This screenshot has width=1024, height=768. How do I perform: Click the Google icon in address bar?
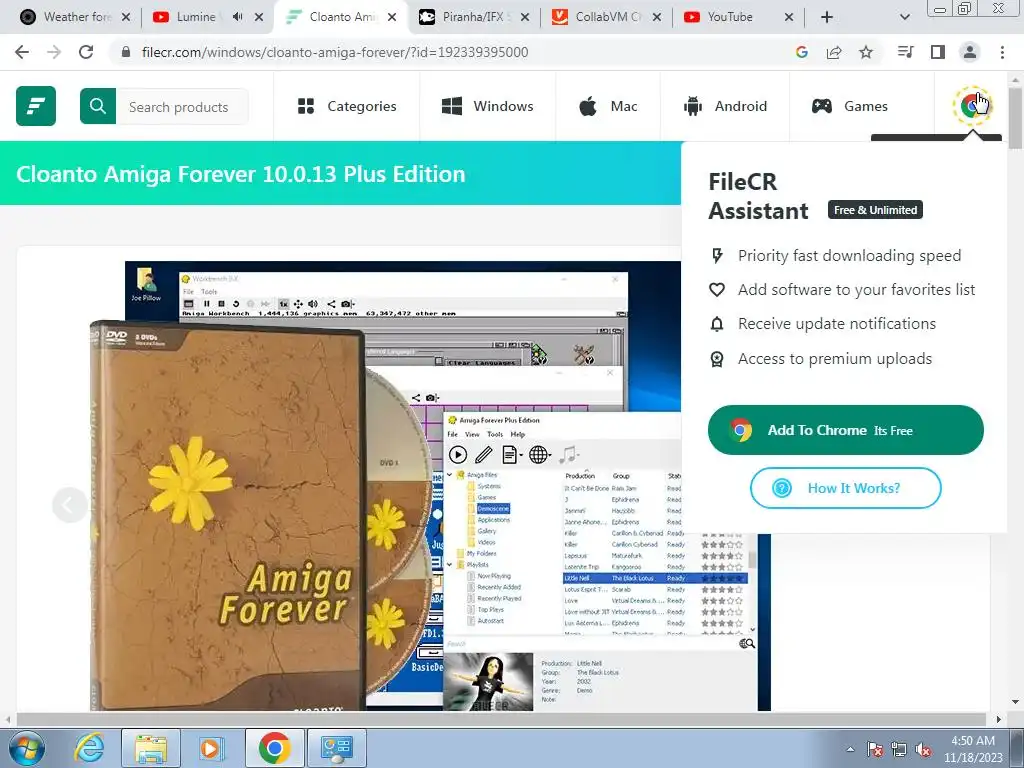click(x=802, y=52)
